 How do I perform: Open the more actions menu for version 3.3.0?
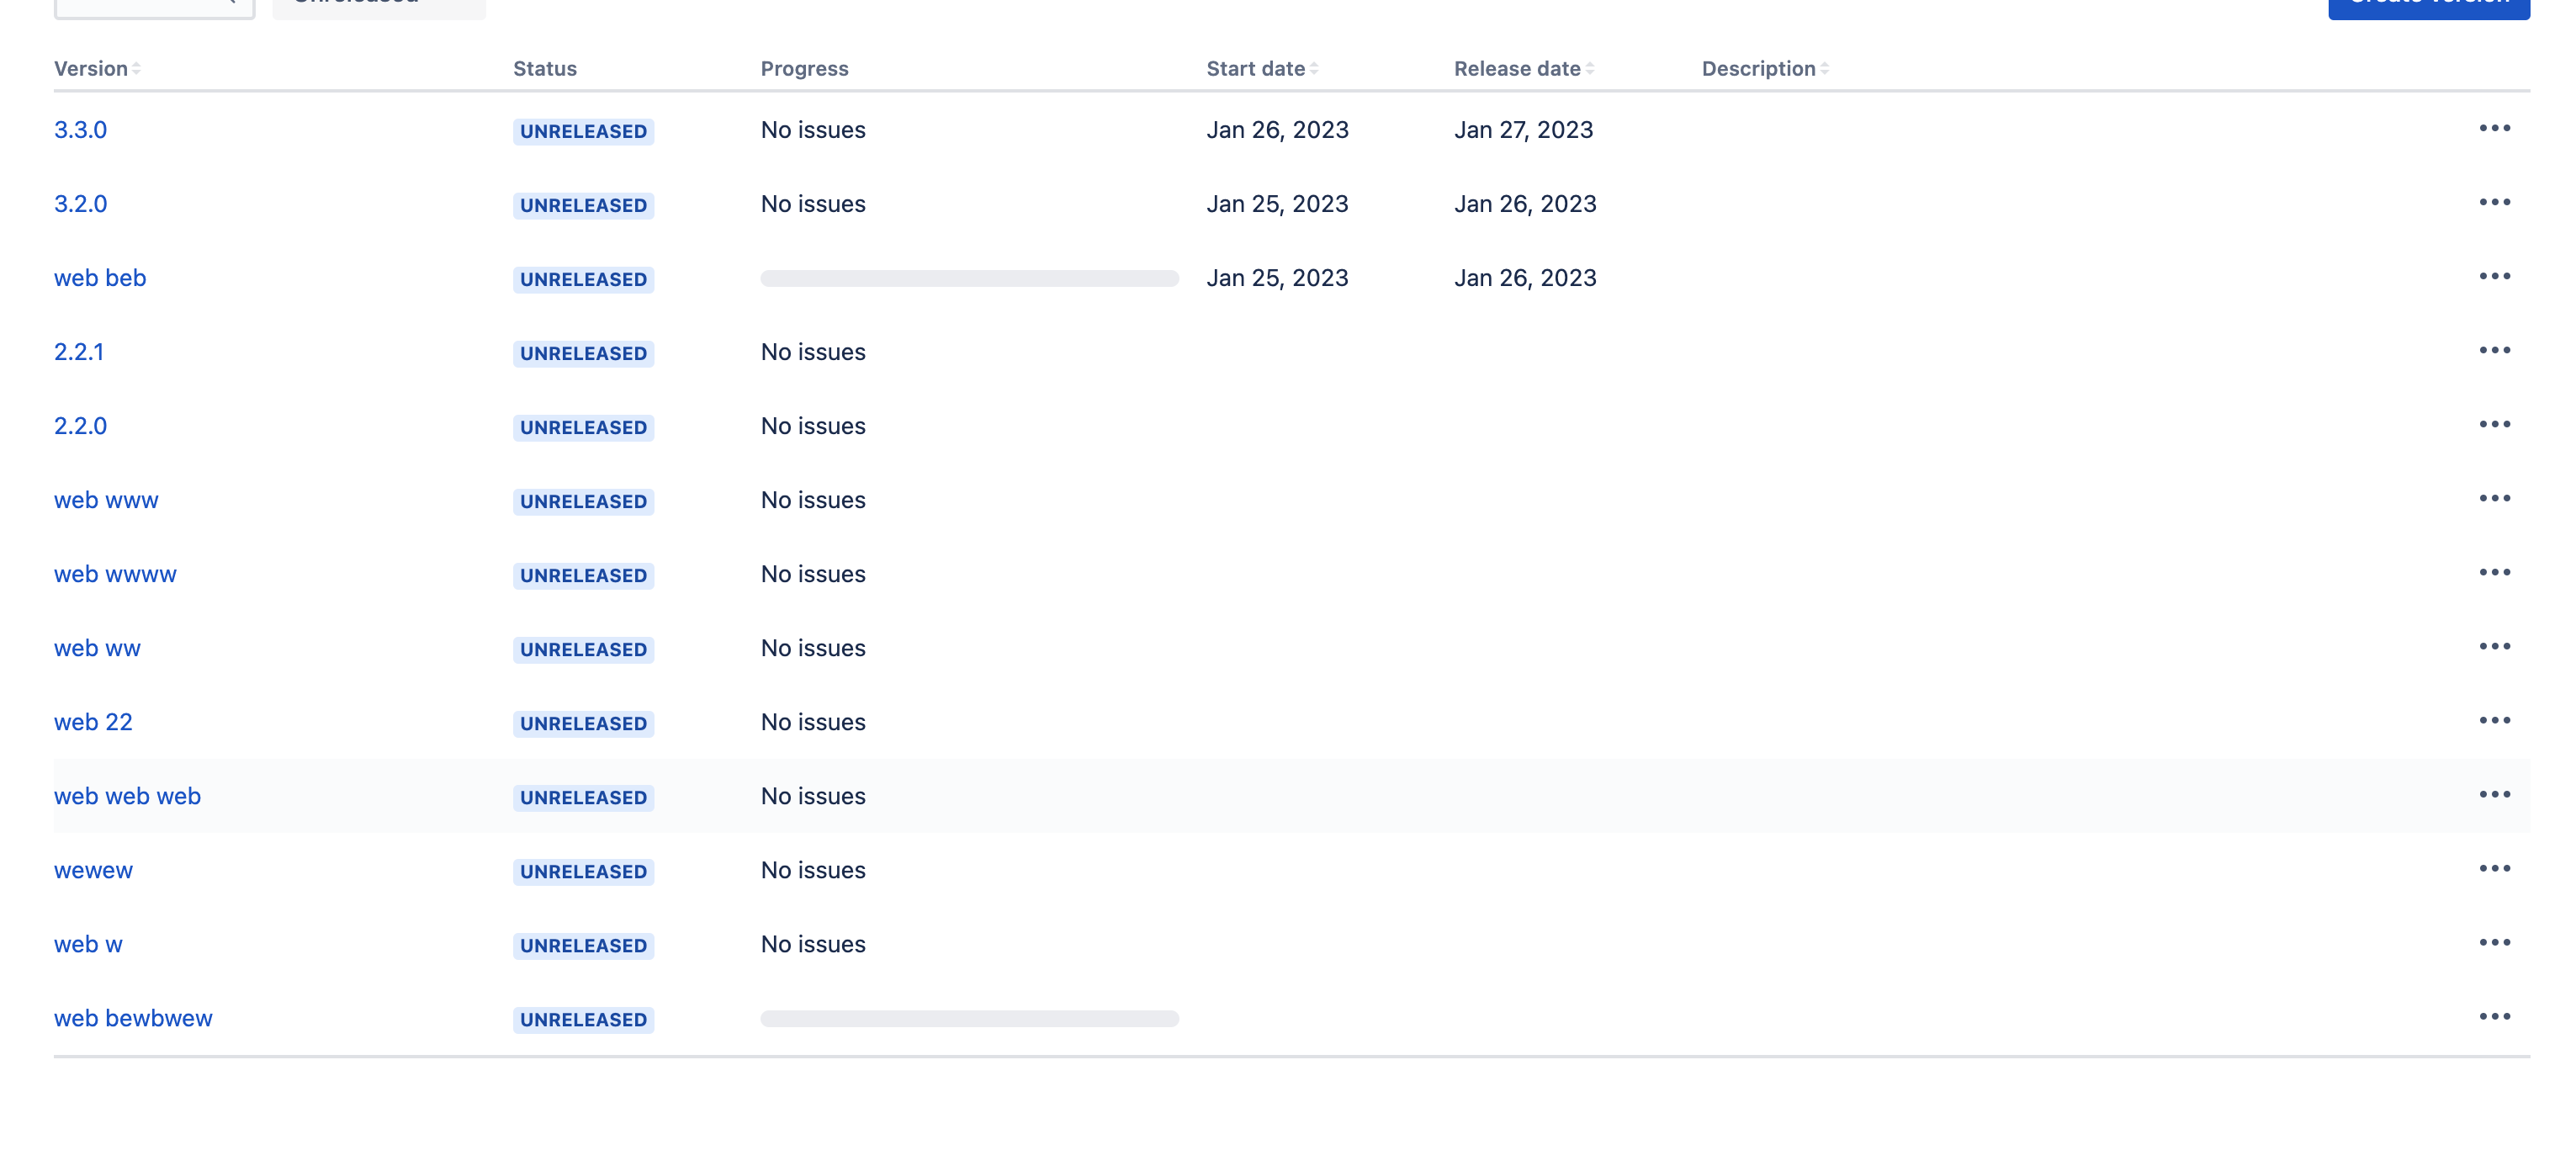pyautogui.click(x=2497, y=127)
